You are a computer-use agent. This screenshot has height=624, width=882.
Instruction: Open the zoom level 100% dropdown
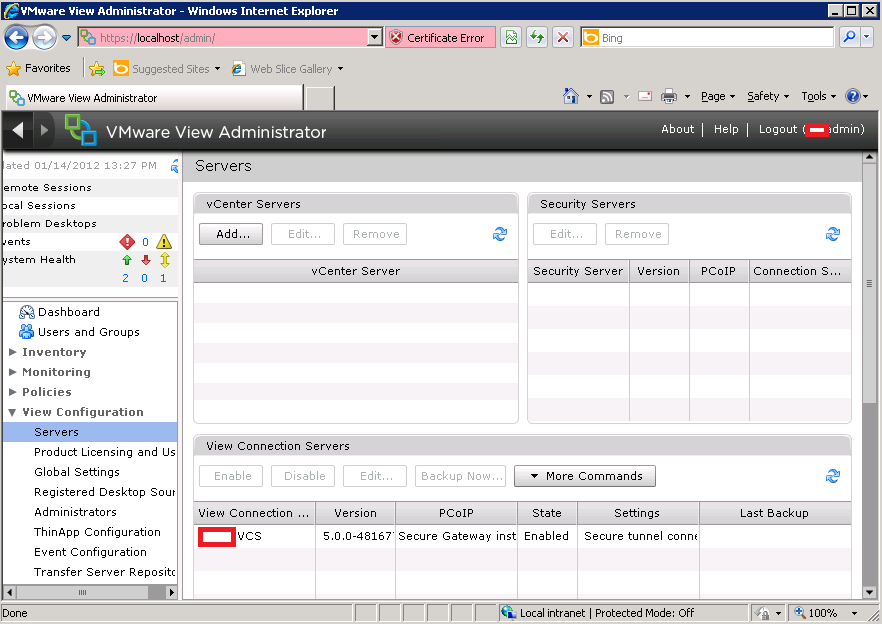(x=854, y=613)
